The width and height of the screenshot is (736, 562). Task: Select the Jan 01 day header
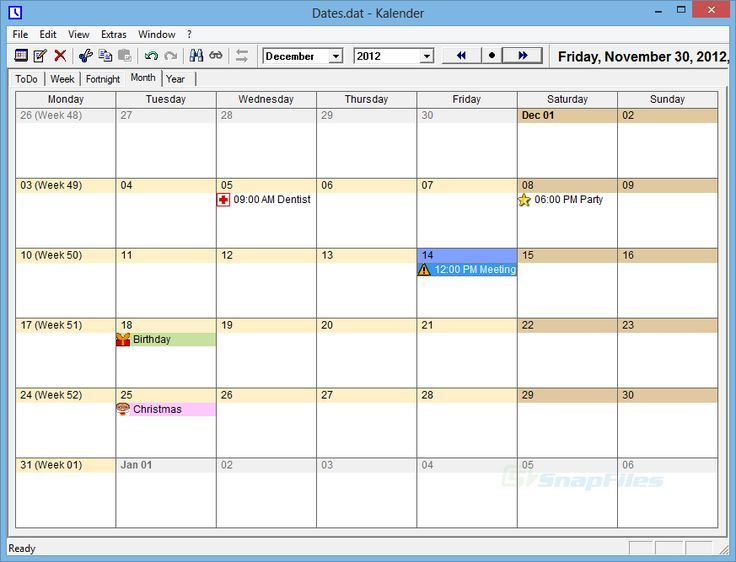[x=166, y=465]
